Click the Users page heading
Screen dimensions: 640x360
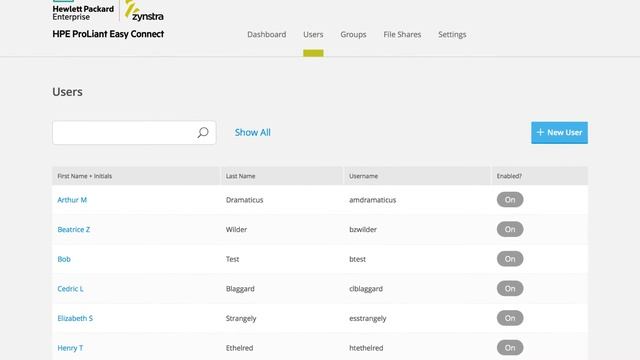click(x=67, y=92)
